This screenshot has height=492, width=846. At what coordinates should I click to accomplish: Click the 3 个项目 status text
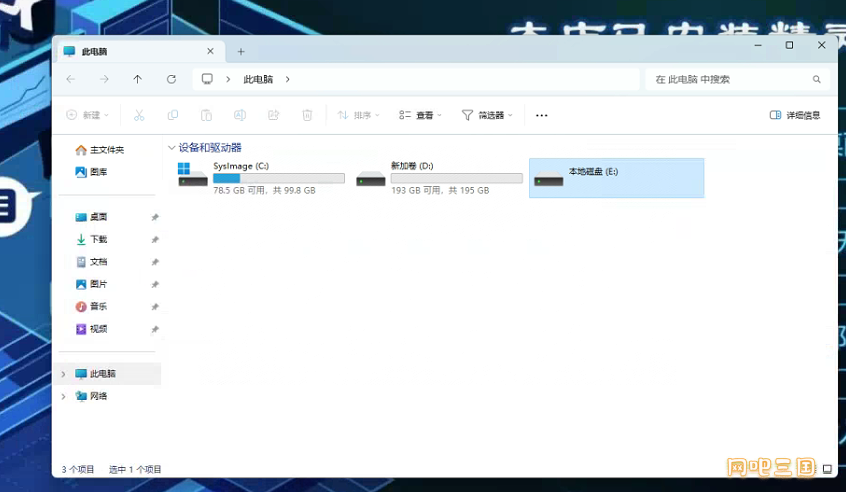pos(78,469)
